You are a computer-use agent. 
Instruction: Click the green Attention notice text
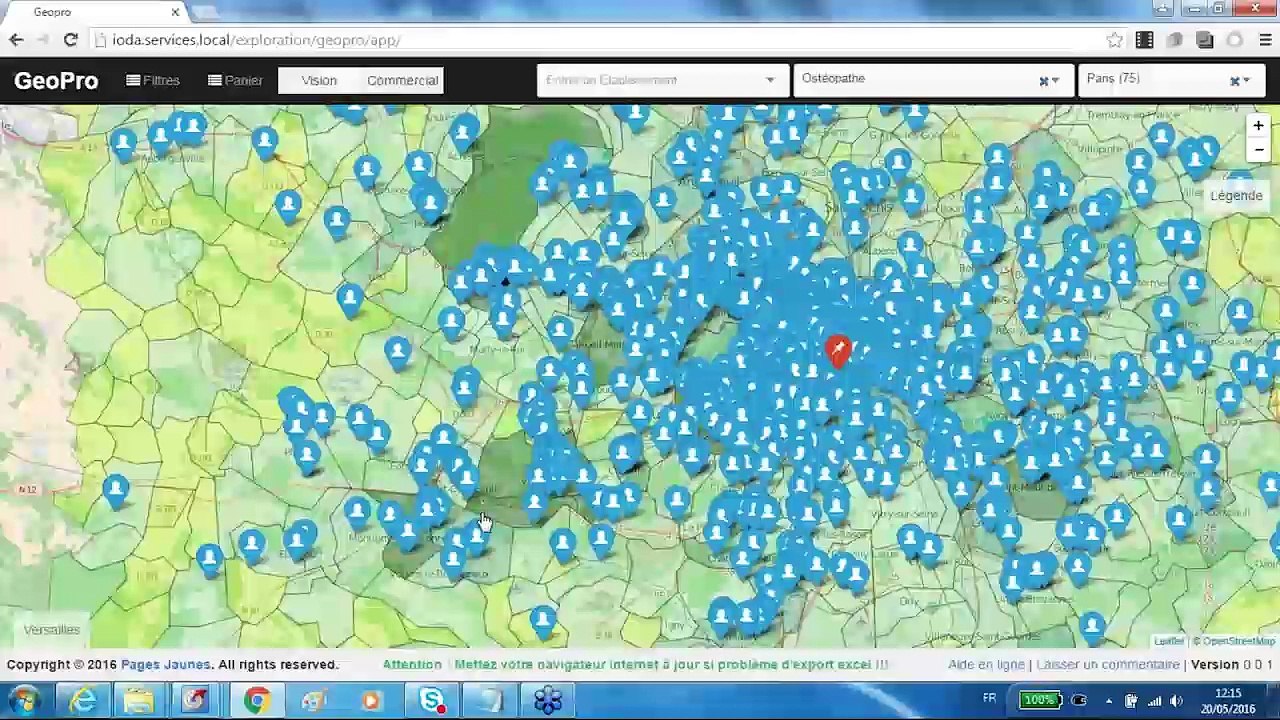click(411, 664)
